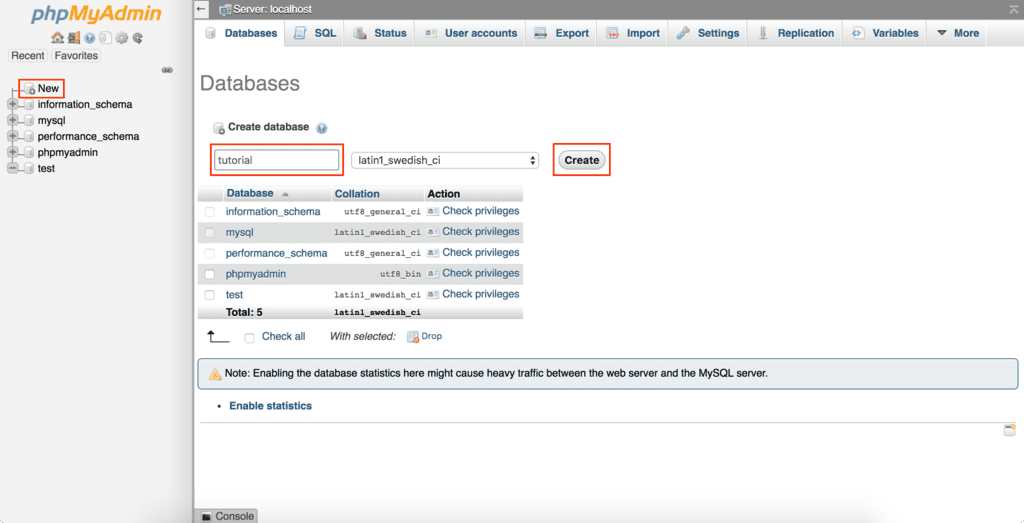Click the help icon beside Create database

[322, 128]
